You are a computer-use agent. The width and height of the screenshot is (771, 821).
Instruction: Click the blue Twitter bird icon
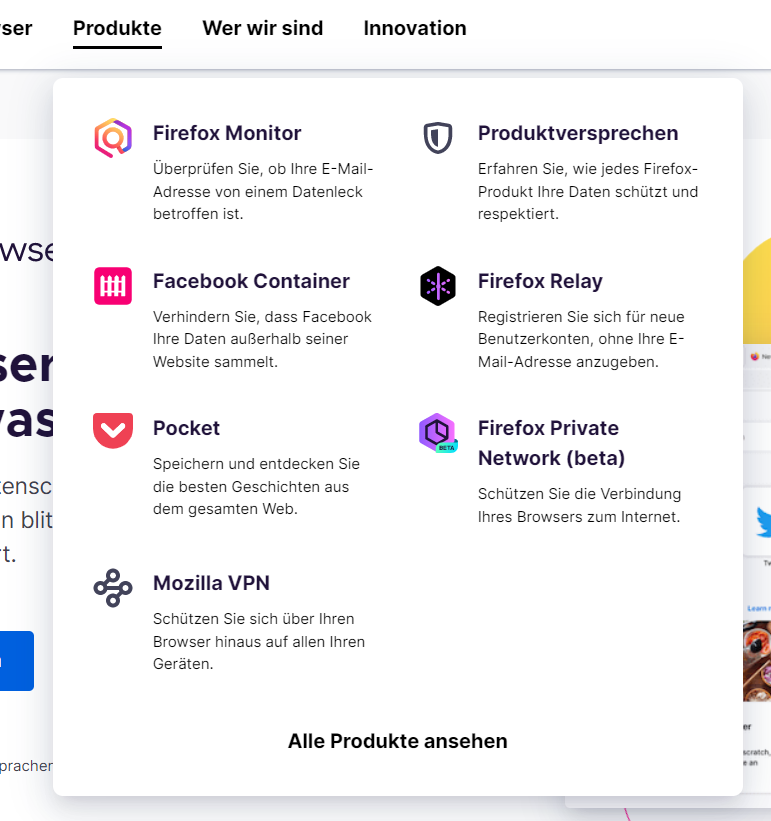click(764, 523)
